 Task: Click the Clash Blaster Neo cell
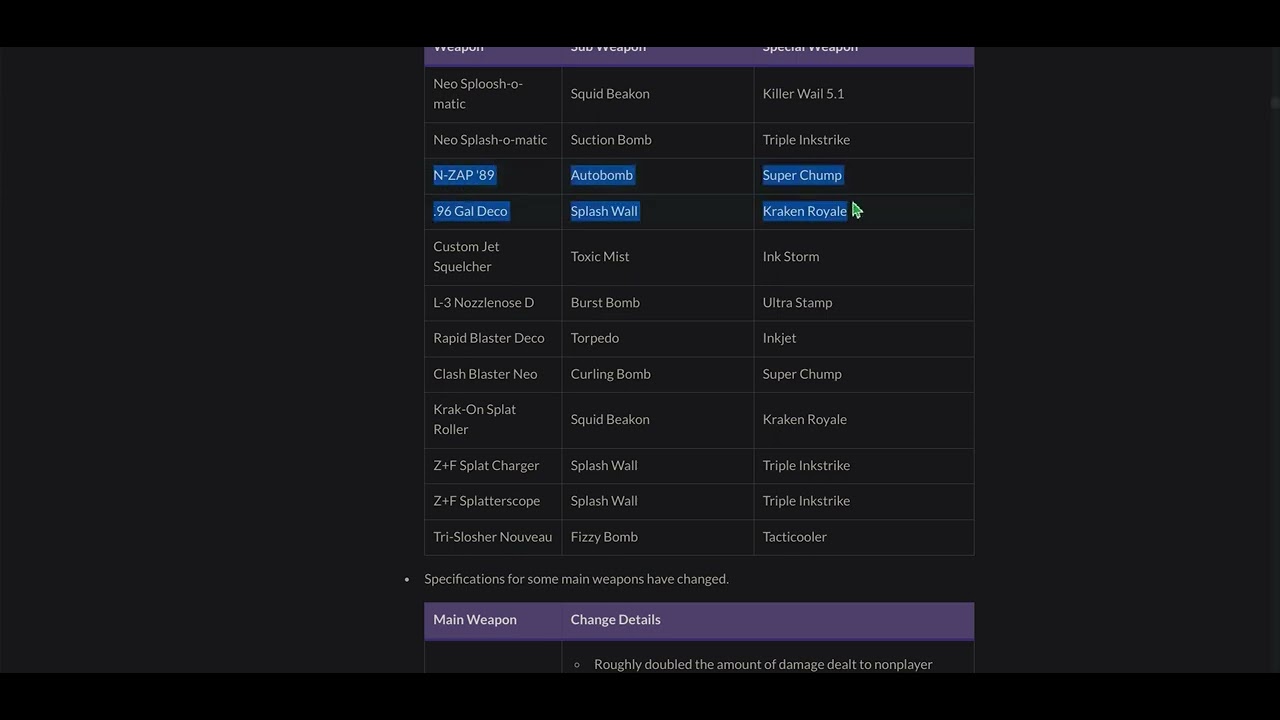tap(492, 374)
